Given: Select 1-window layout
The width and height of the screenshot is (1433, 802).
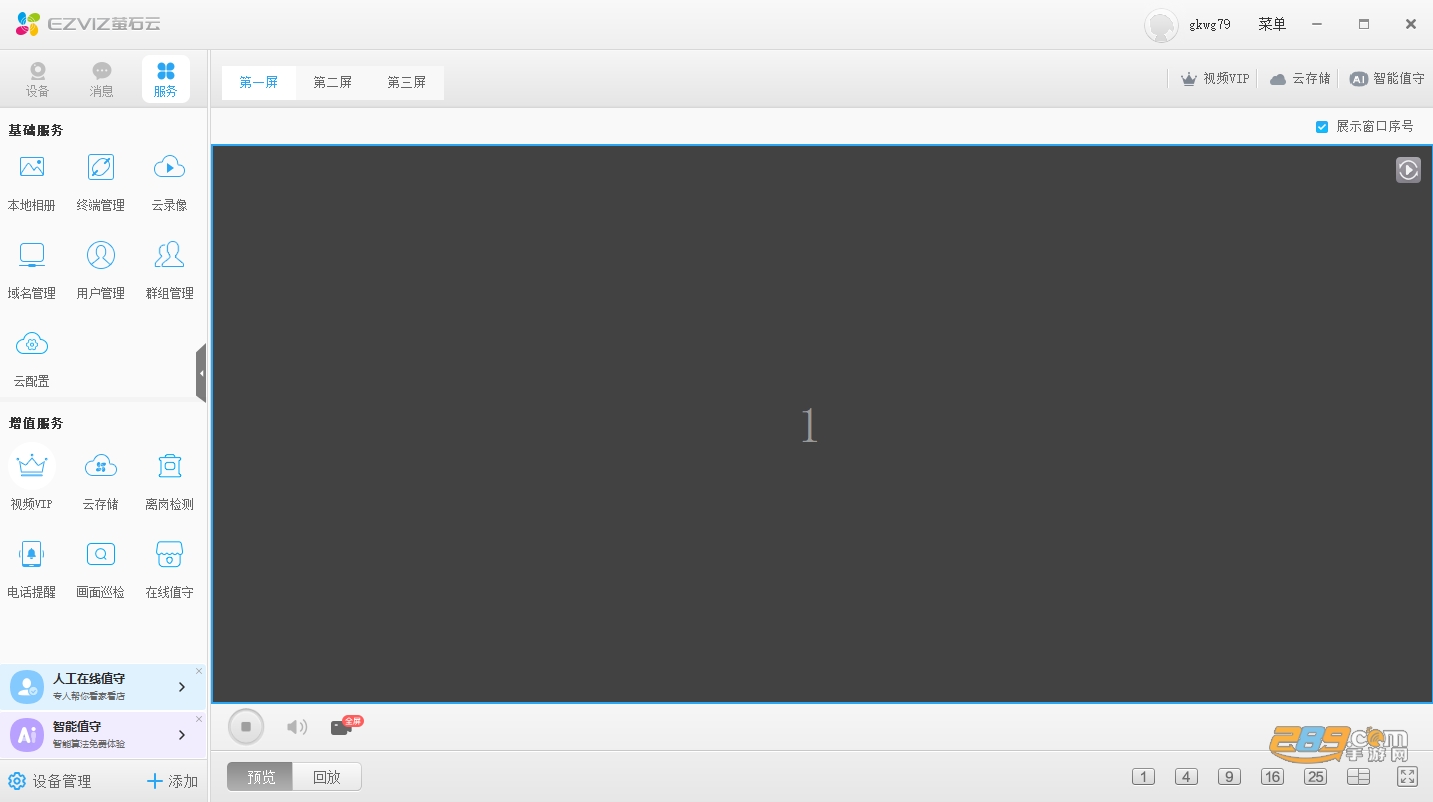Looking at the screenshot, I should coord(1143,777).
